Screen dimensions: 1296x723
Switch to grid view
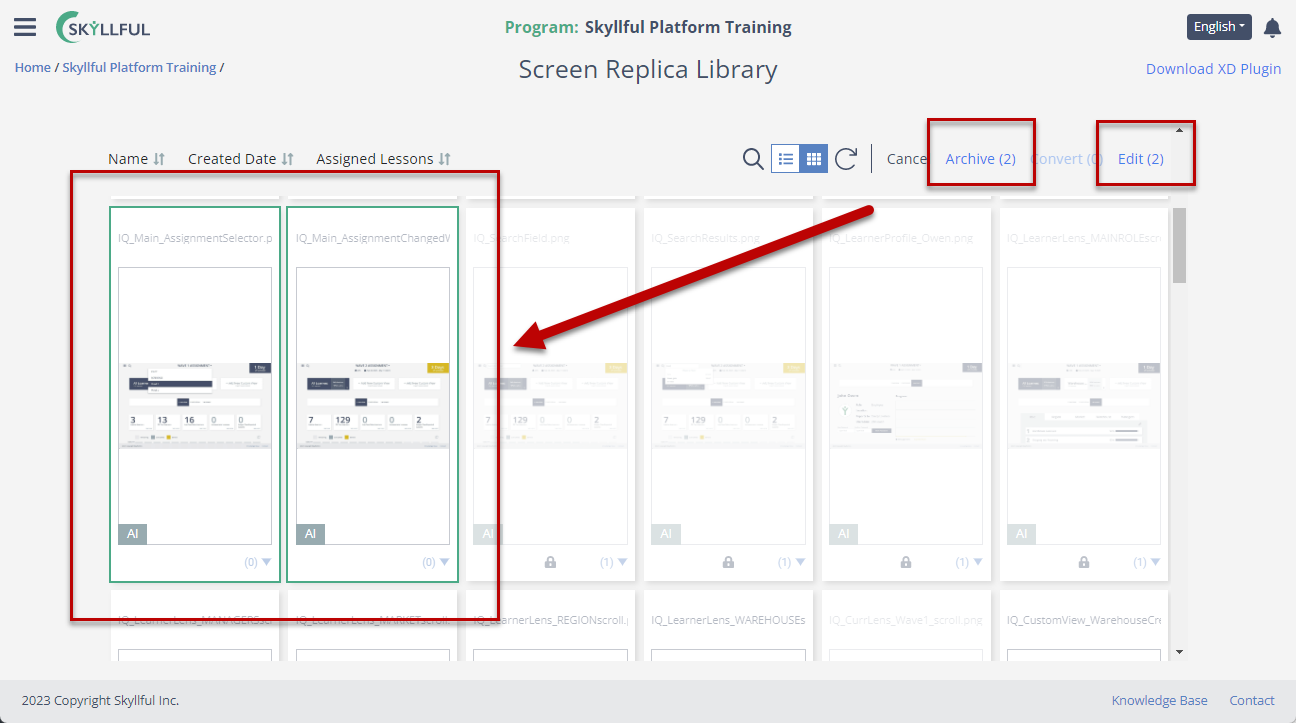coord(813,158)
